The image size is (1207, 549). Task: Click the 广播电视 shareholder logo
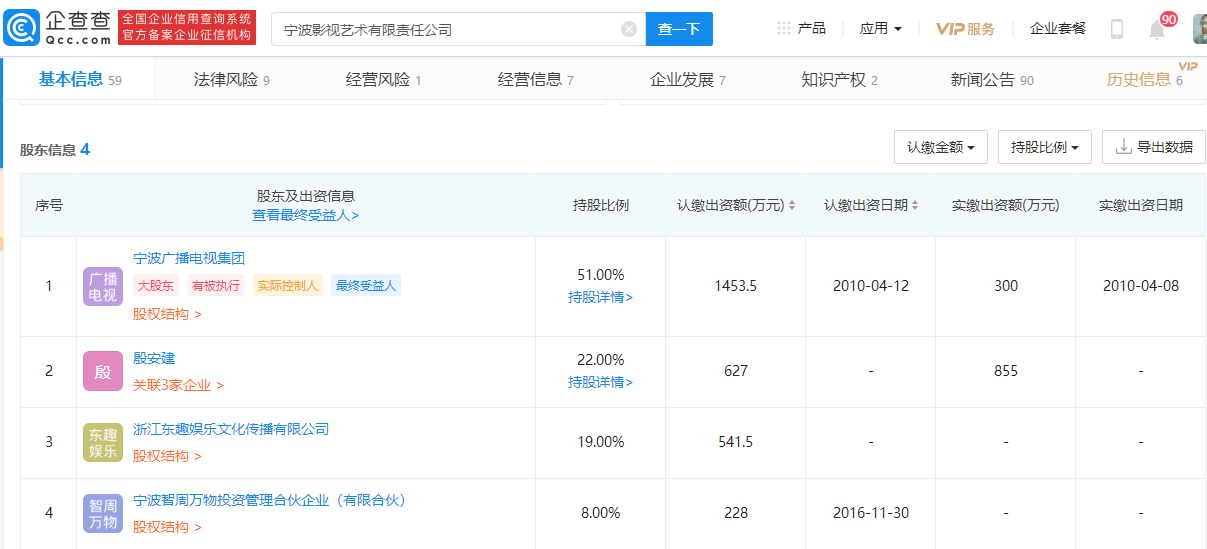(102, 287)
